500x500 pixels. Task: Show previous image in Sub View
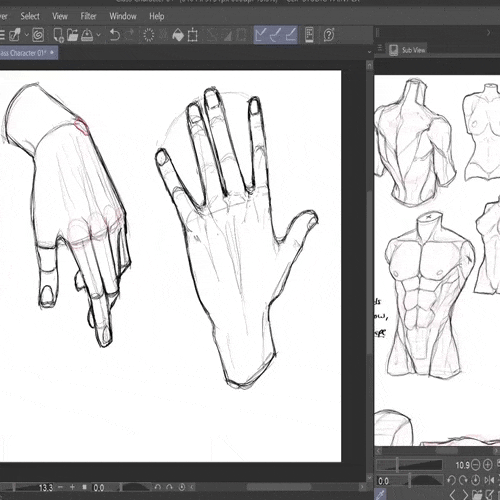click(x=452, y=495)
